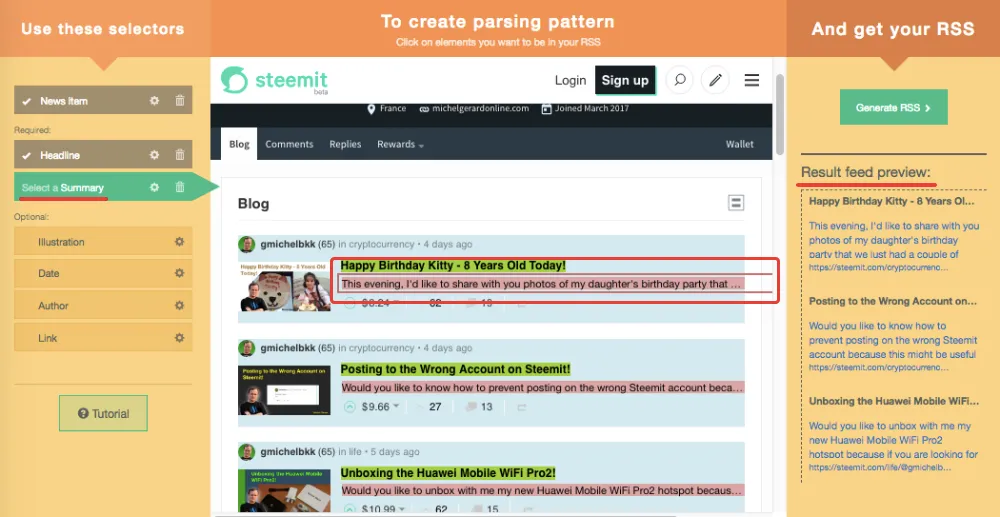Click resteem icon on Wrong Account post
The image size is (1000, 517).
coord(522,407)
